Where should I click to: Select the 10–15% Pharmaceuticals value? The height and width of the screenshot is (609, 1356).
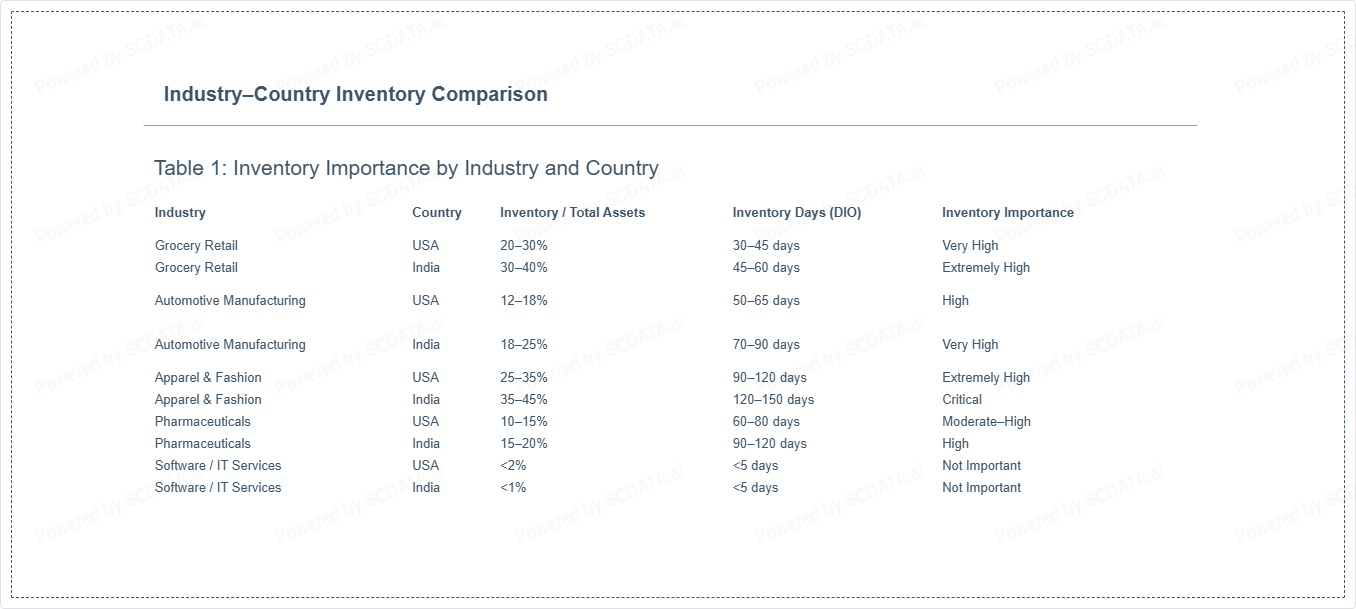(x=523, y=421)
